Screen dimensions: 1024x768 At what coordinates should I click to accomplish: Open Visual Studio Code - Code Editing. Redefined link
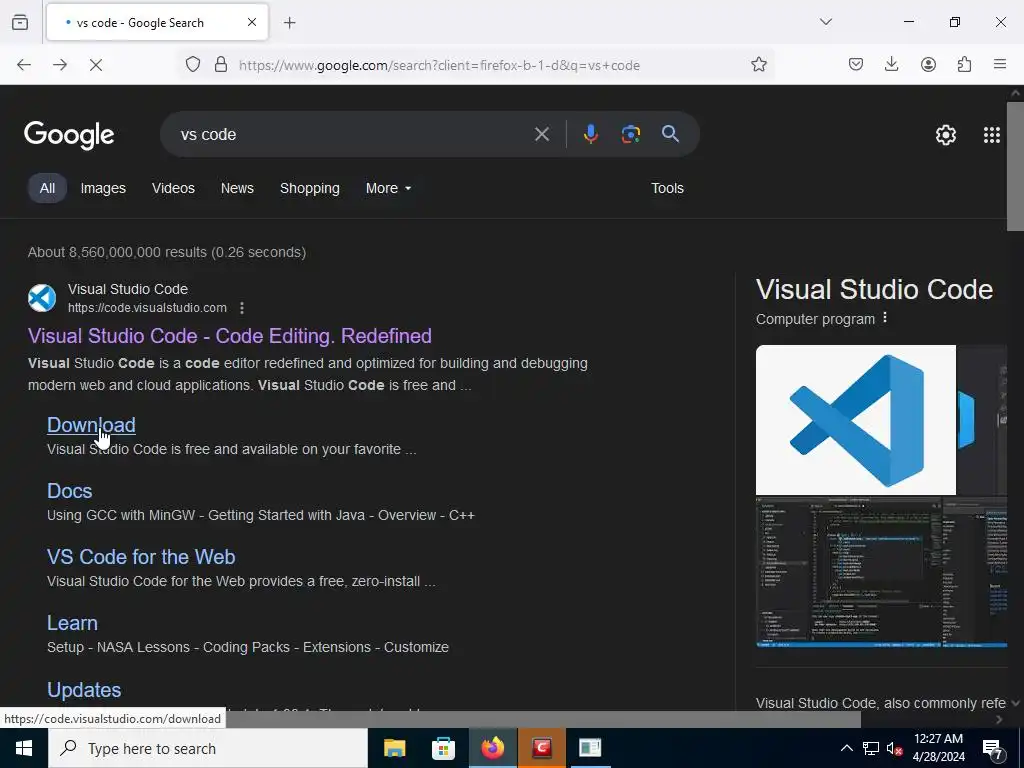tap(230, 336)
